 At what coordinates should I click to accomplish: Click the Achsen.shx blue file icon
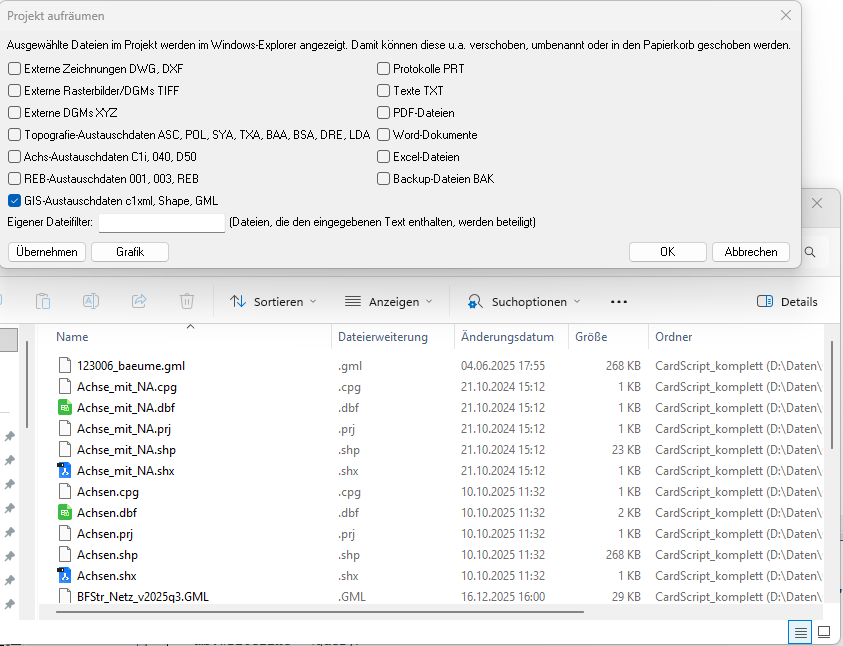65,576
